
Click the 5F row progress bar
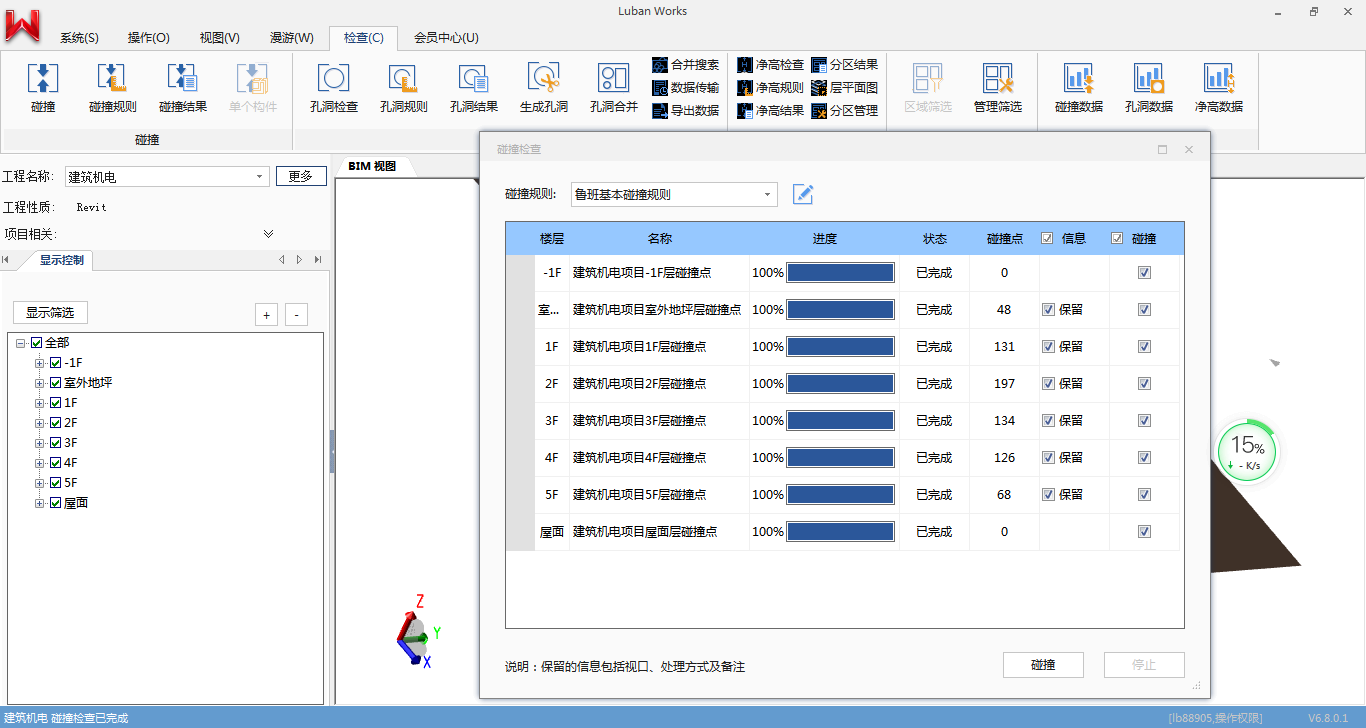pos(840,495)
